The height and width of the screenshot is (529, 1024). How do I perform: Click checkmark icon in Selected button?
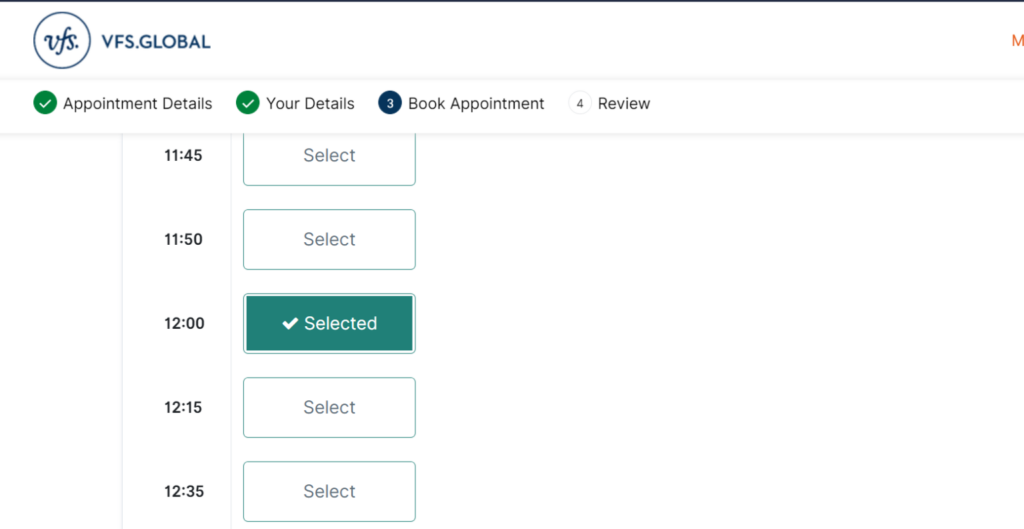coord(290,323)
